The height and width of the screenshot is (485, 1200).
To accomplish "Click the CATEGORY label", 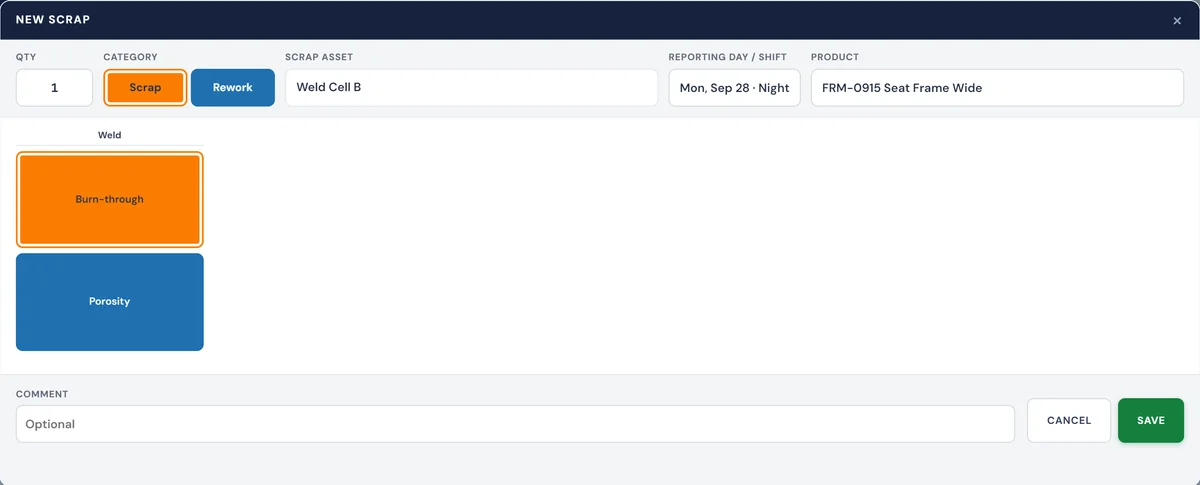I will click(x=130, y=57).
